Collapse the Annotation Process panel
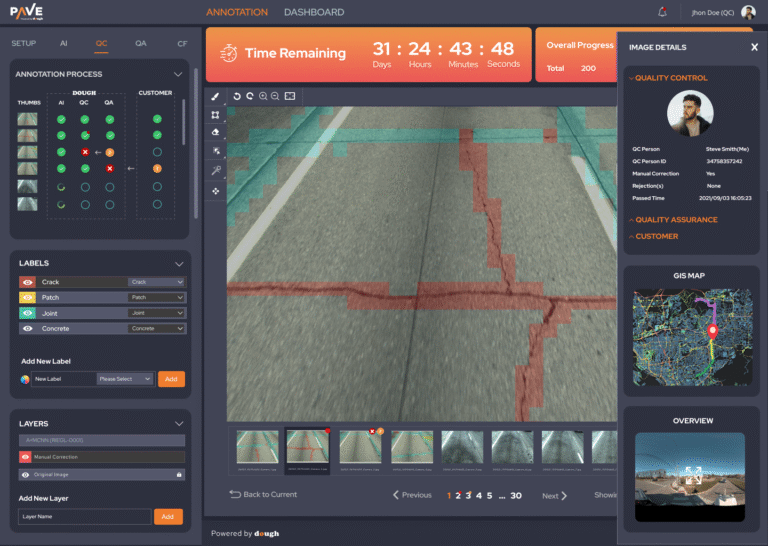Viewport: 768px width, 546px height. pyautogui.click(x=178, y=74)
